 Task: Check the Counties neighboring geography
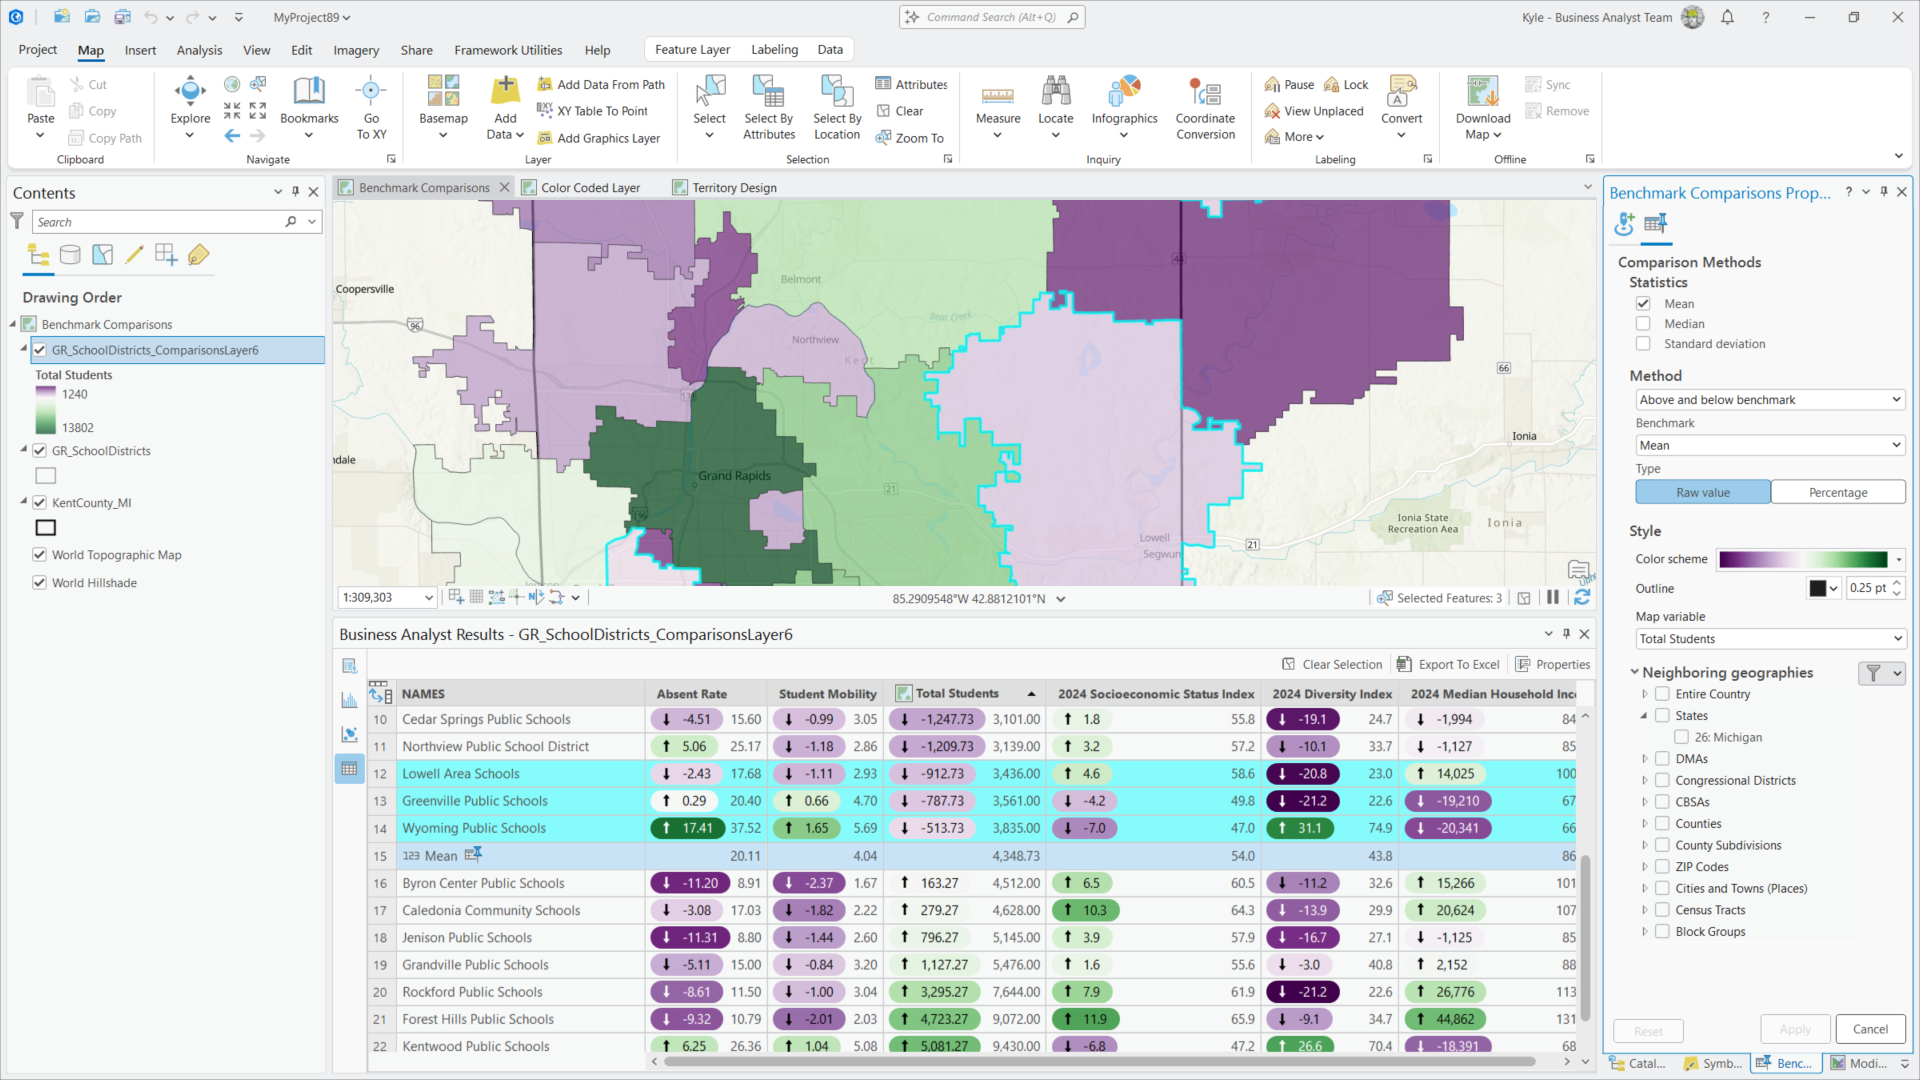pyautogui.click(x=1662, y=824)
